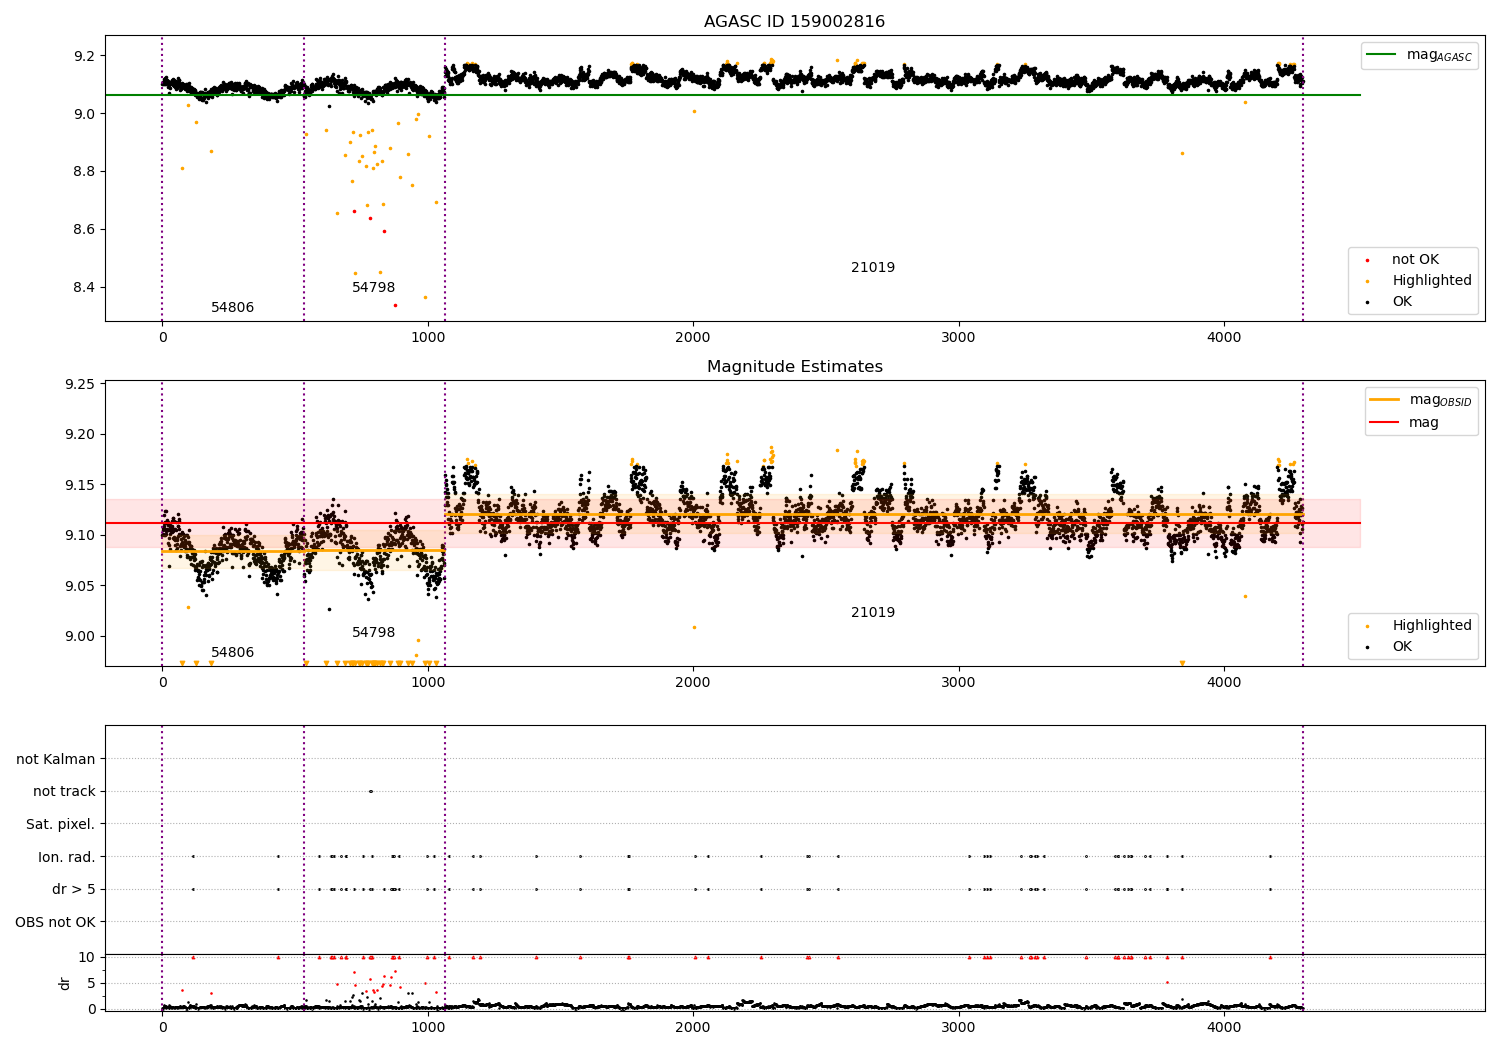Click OBSID label 21019 in middle plot
1500x1050 pixels.
coord(873,613)
